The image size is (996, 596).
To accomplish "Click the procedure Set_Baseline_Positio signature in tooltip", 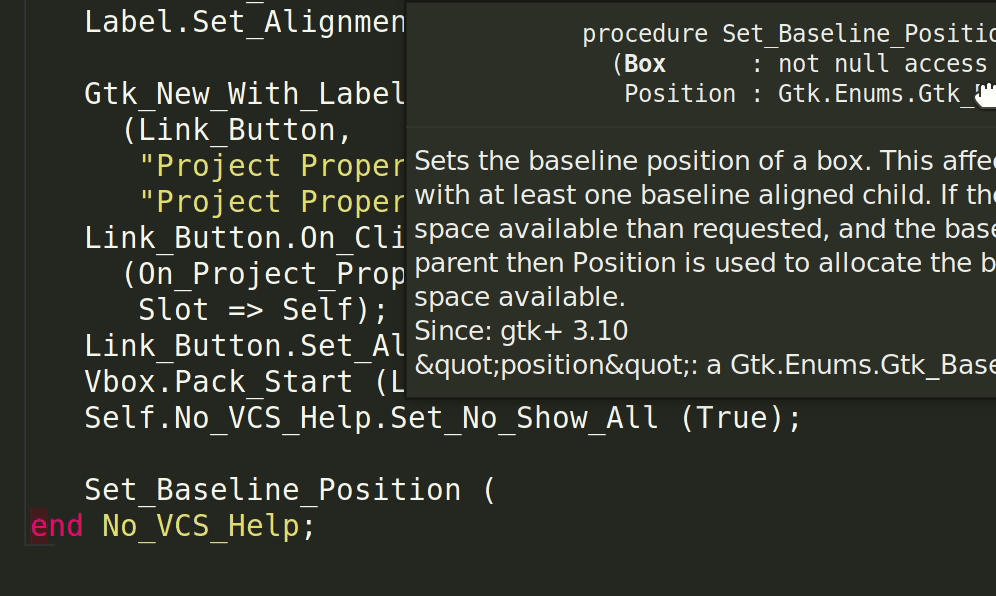I will click(x=789, y=34).
